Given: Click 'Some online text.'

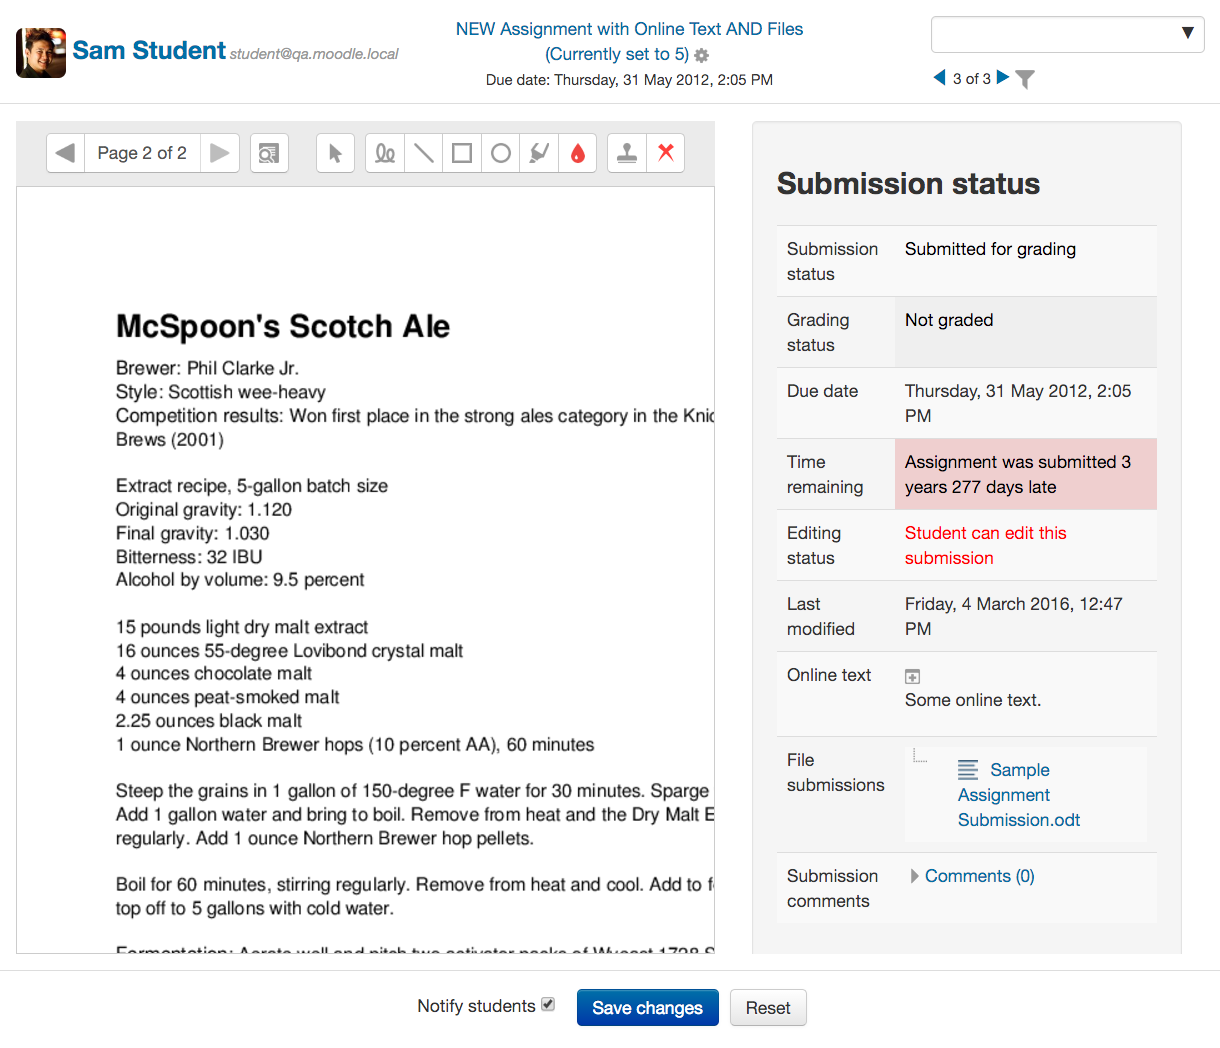Looking at the screenshot, I should point(973,700).
